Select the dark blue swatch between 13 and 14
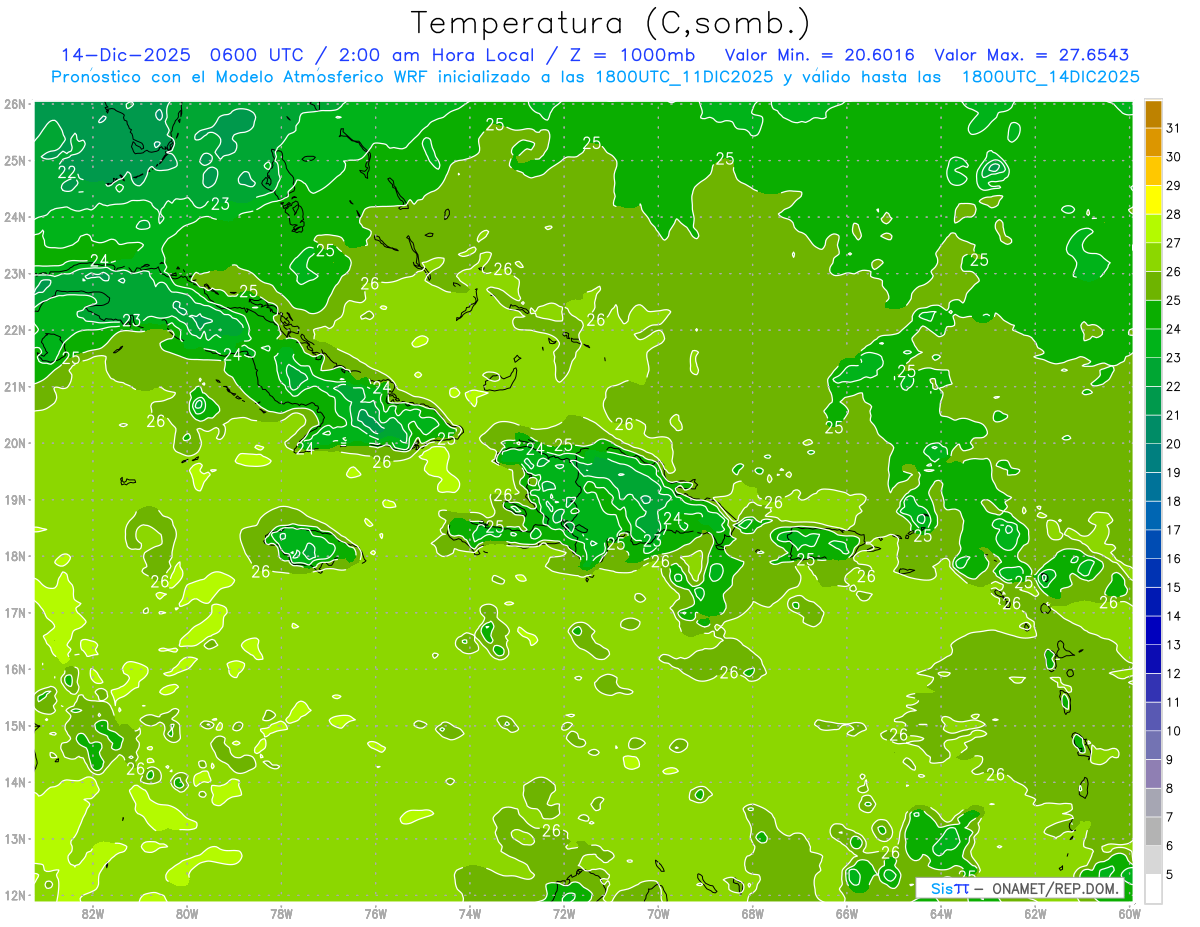Screen dimensions: 1200x927 [1153, 630]
